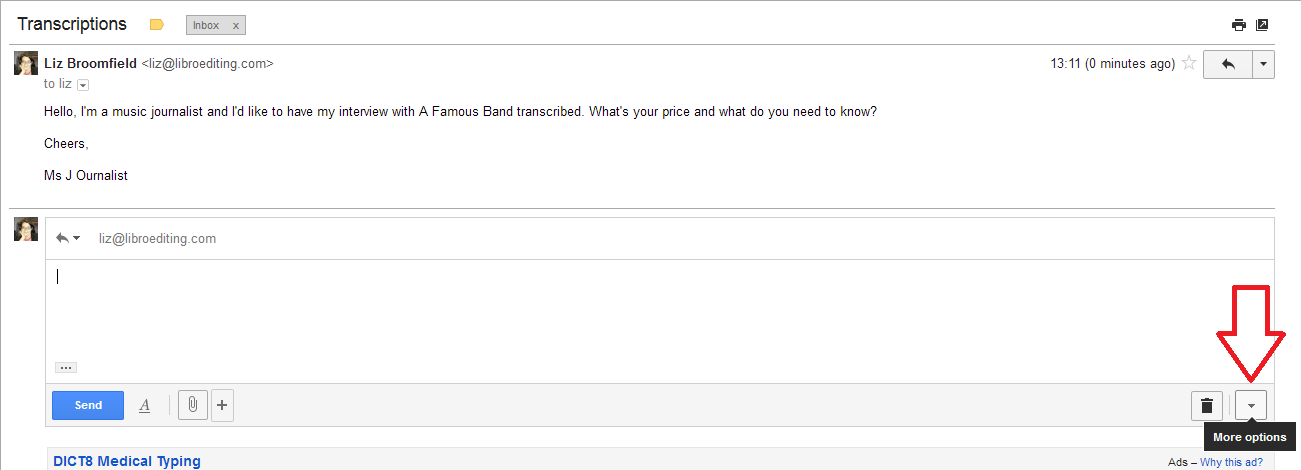Expand the 'to liz' details arrow
Viewport: 1301px width, 470px height.
[x=83, y=85]
